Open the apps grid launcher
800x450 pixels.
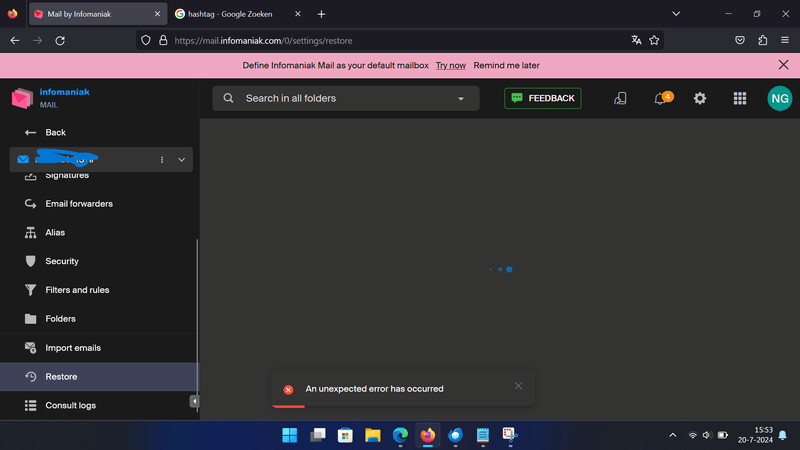(x=740, y=98)
